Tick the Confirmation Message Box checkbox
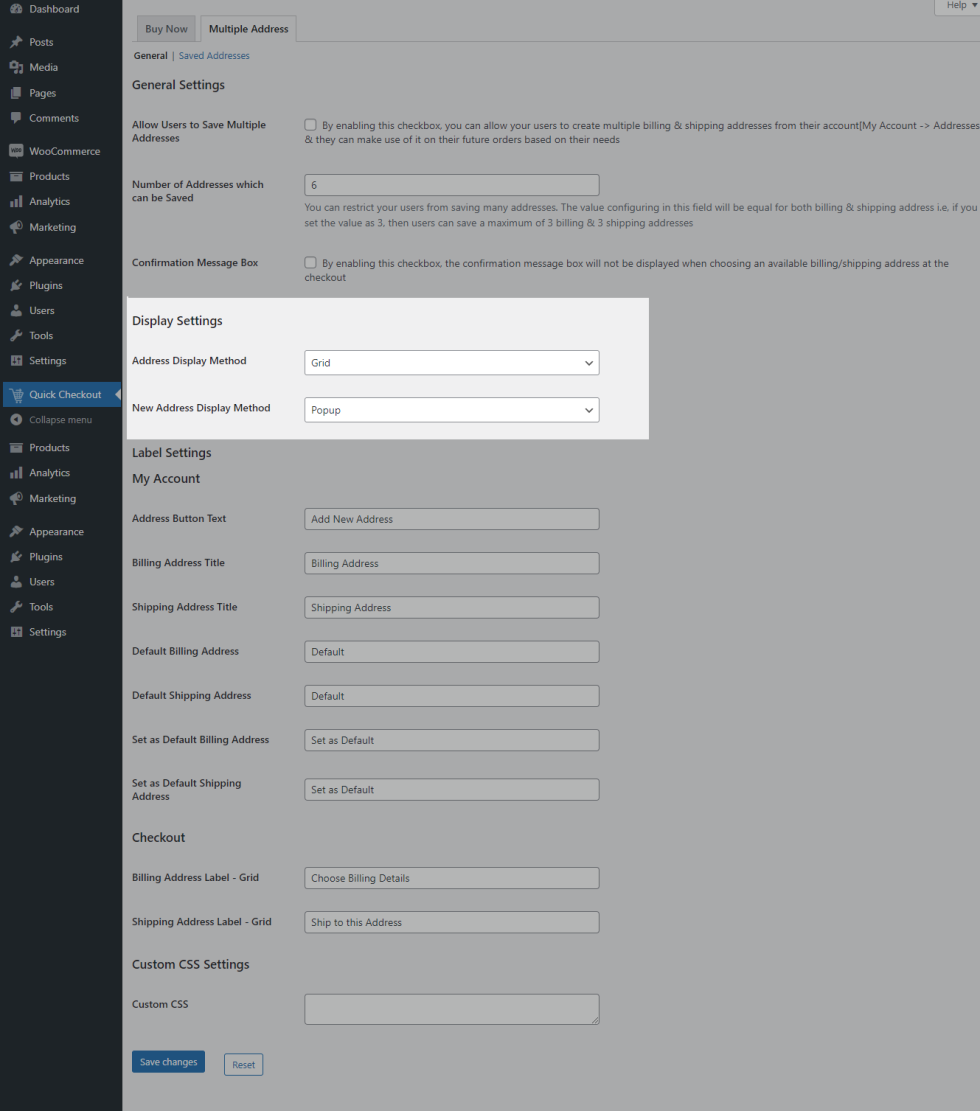The image size is (980, 1111). coord(310,262)
